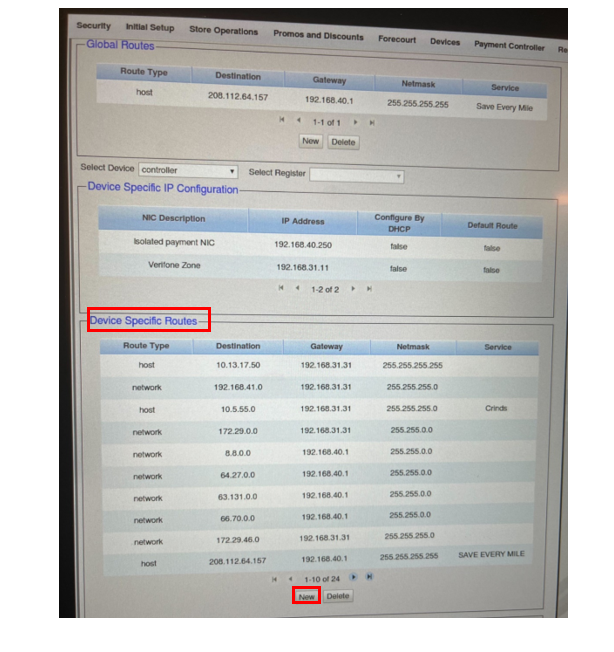The width and height of the screenshot is (614, 652).
Task: Go to next page in Global Routes pager
Action: (x=355, y=122)
